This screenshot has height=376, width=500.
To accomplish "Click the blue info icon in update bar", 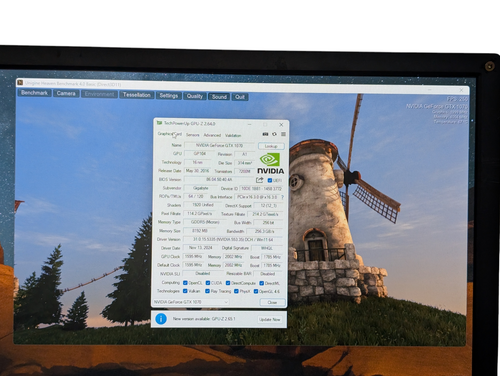I will pyautogui.click(x=161, y=319).
